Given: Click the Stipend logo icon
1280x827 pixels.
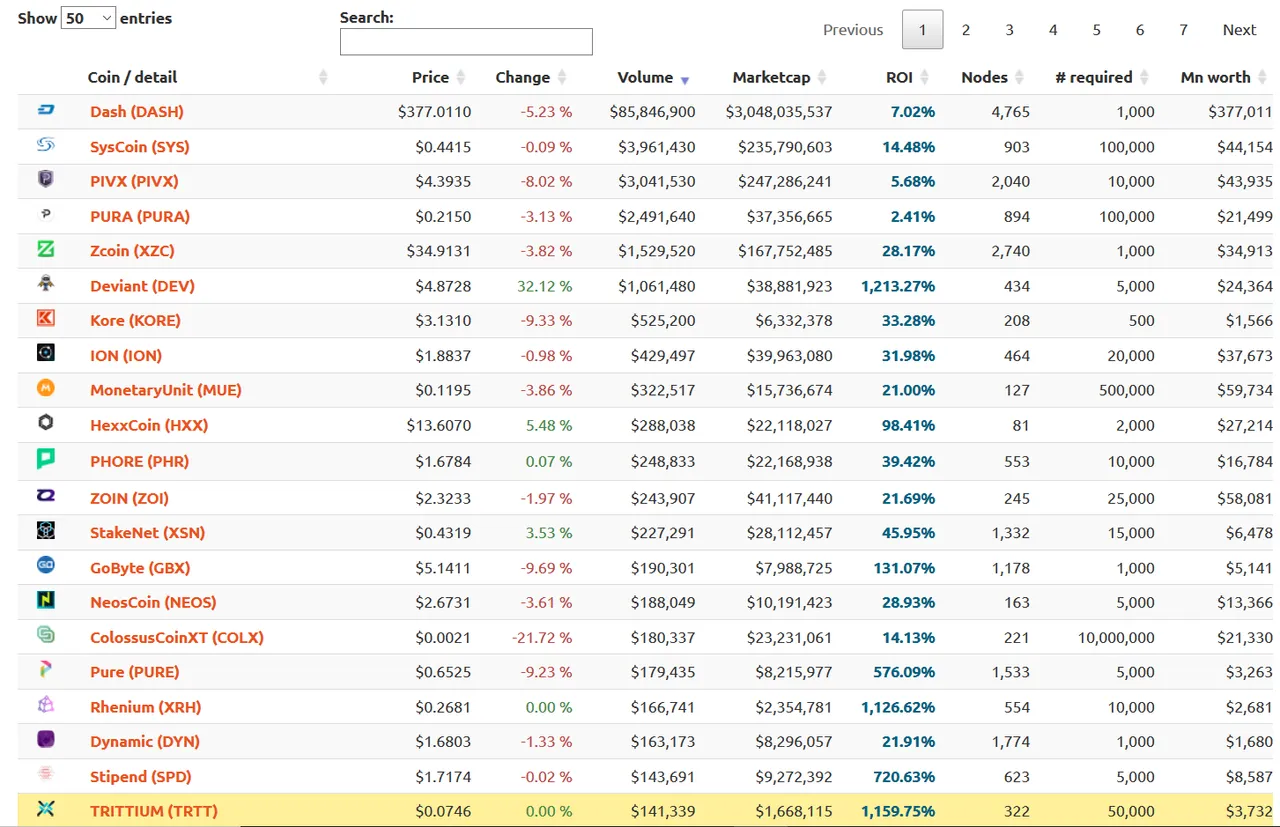Looking at the screenshot, I should point(45,773).
